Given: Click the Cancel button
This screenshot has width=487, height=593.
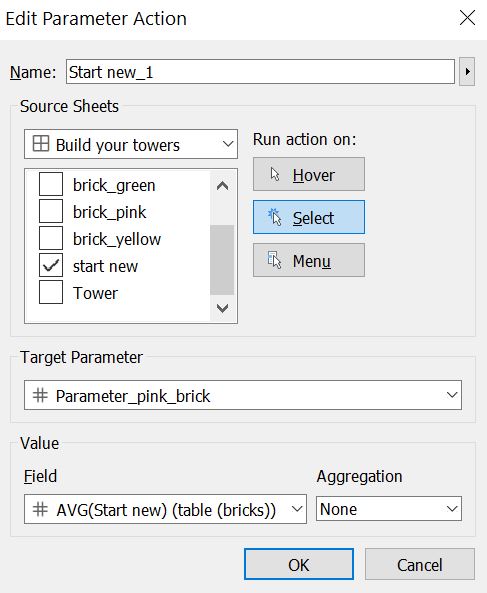Looking at the screenshot, I should point(420,564).
